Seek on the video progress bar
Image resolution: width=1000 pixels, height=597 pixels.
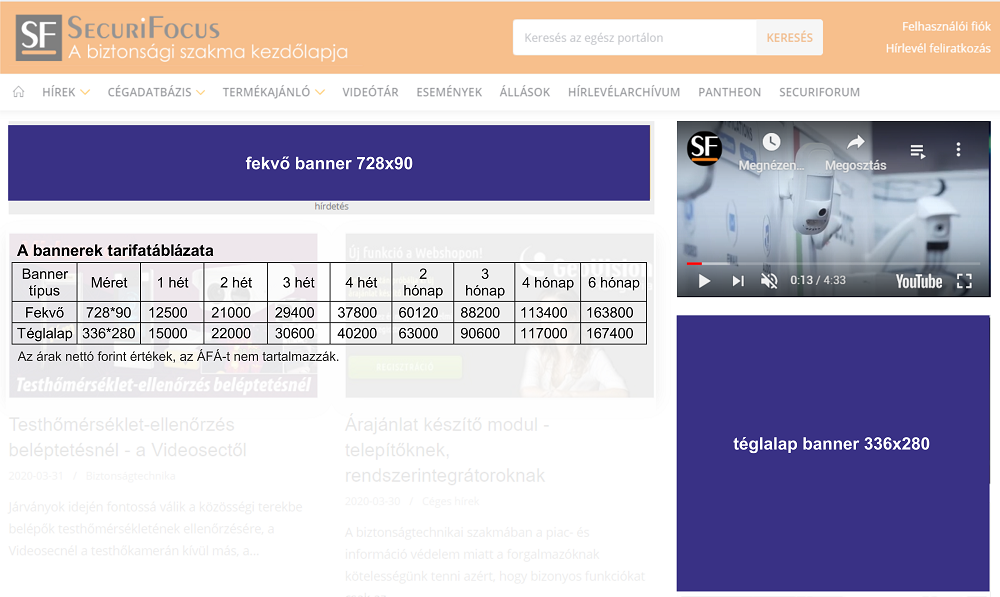tap(833, 263)
